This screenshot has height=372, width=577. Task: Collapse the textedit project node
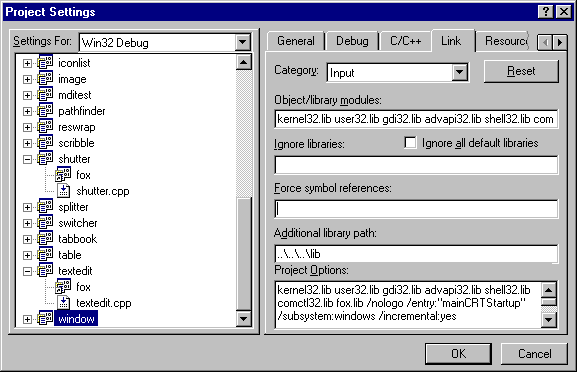point(27,271)
